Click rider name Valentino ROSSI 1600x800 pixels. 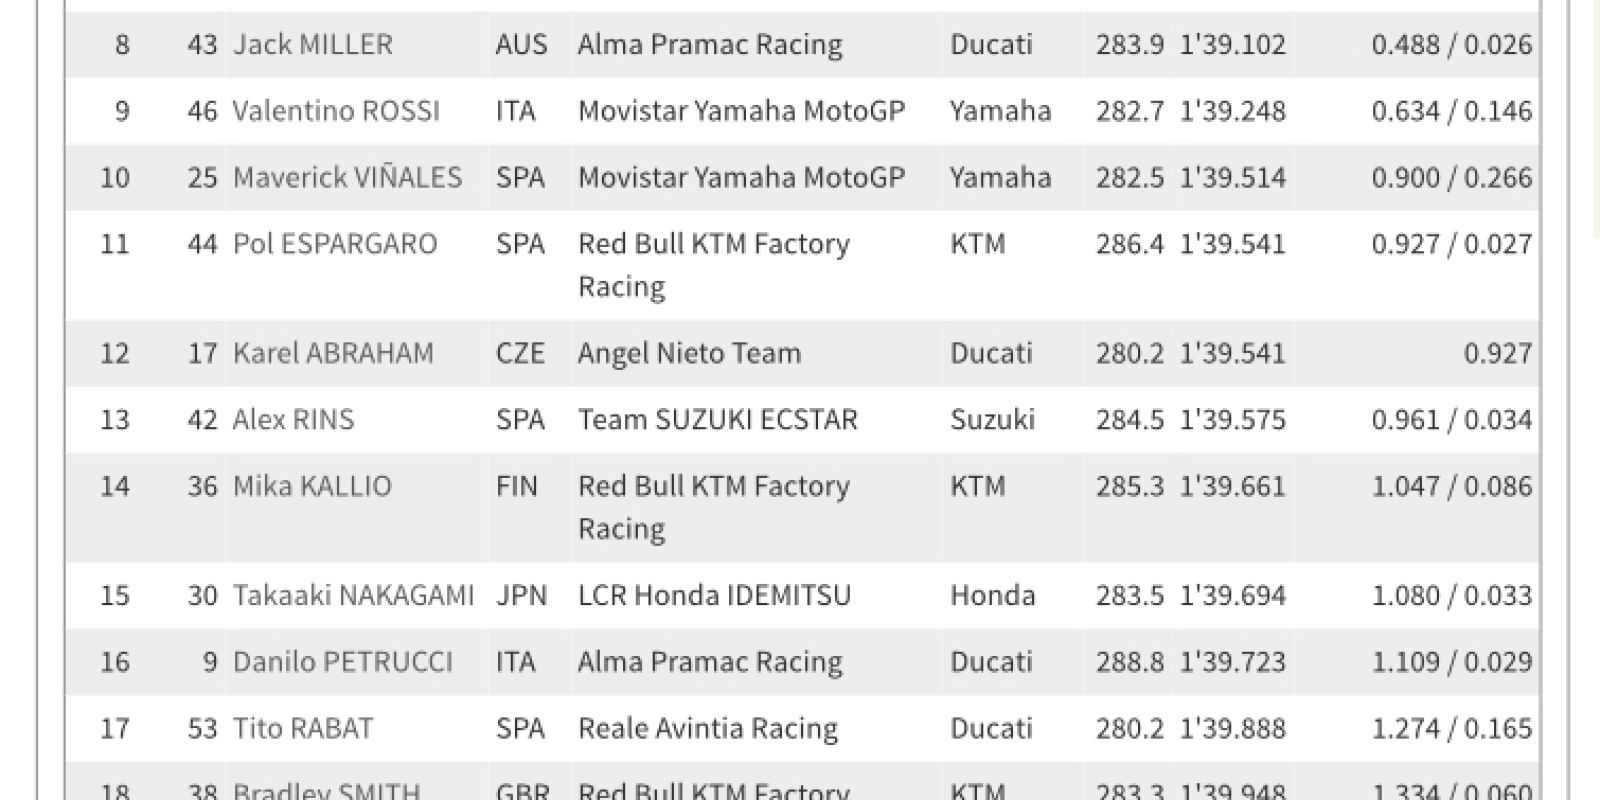point(335,111)
